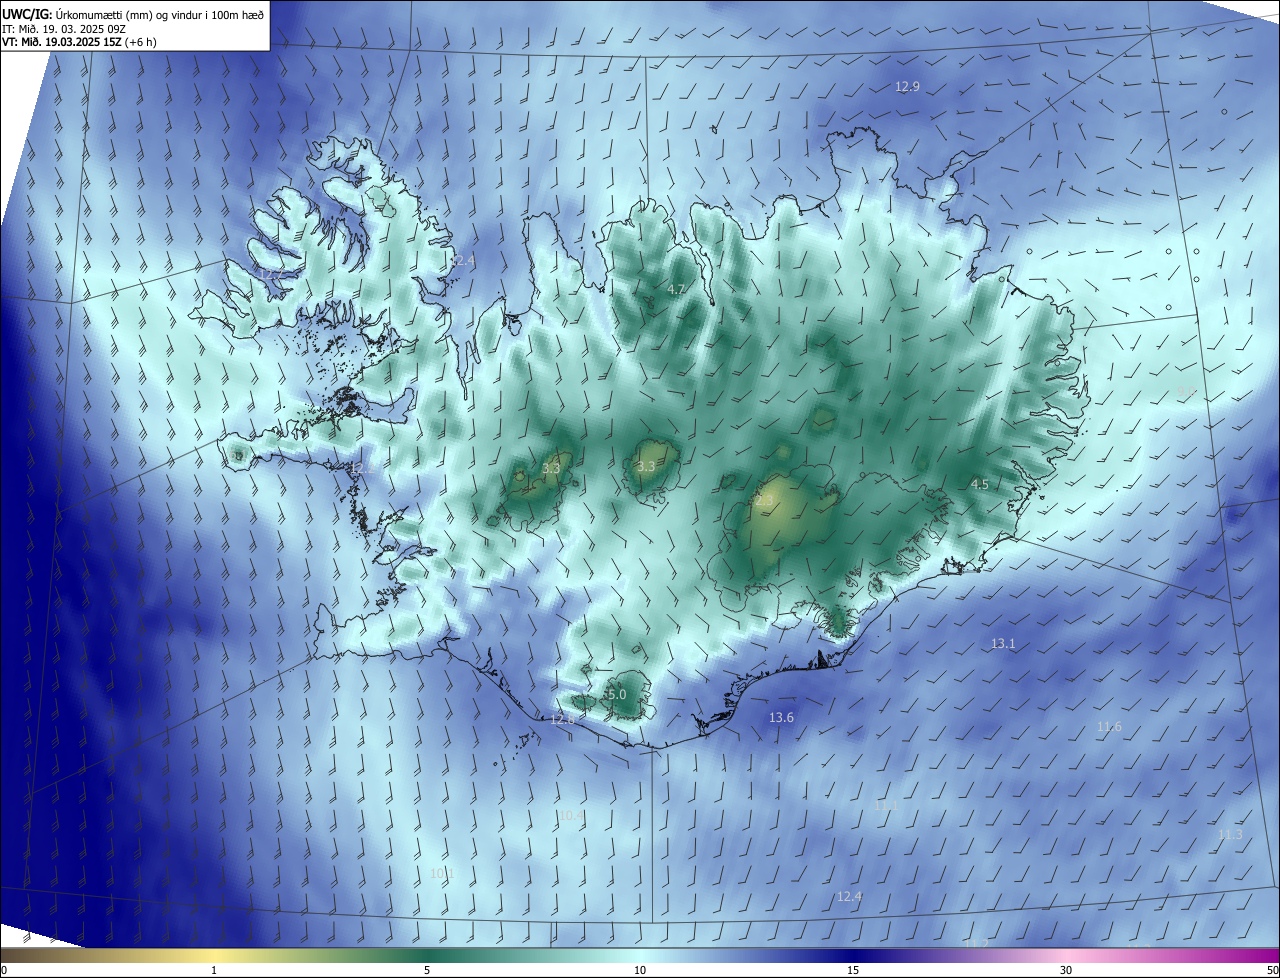This screenshot has height=978, width=1280.
Task: Click the 11.3 value label near right edge
Action: pos(1230,834)
